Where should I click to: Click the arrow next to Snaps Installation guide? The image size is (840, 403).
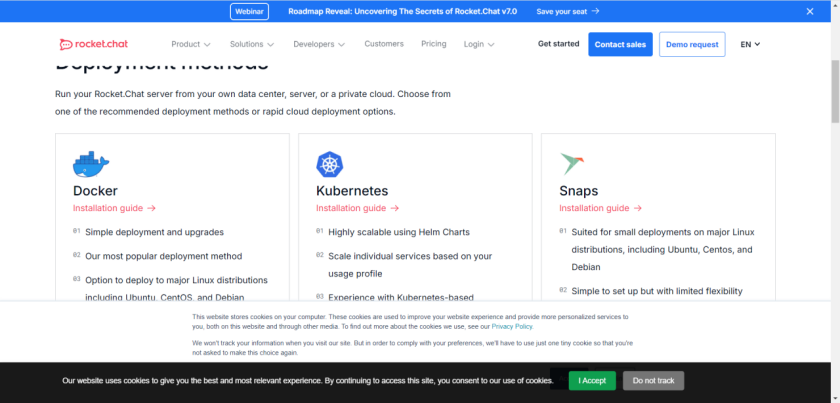[637, 208]
